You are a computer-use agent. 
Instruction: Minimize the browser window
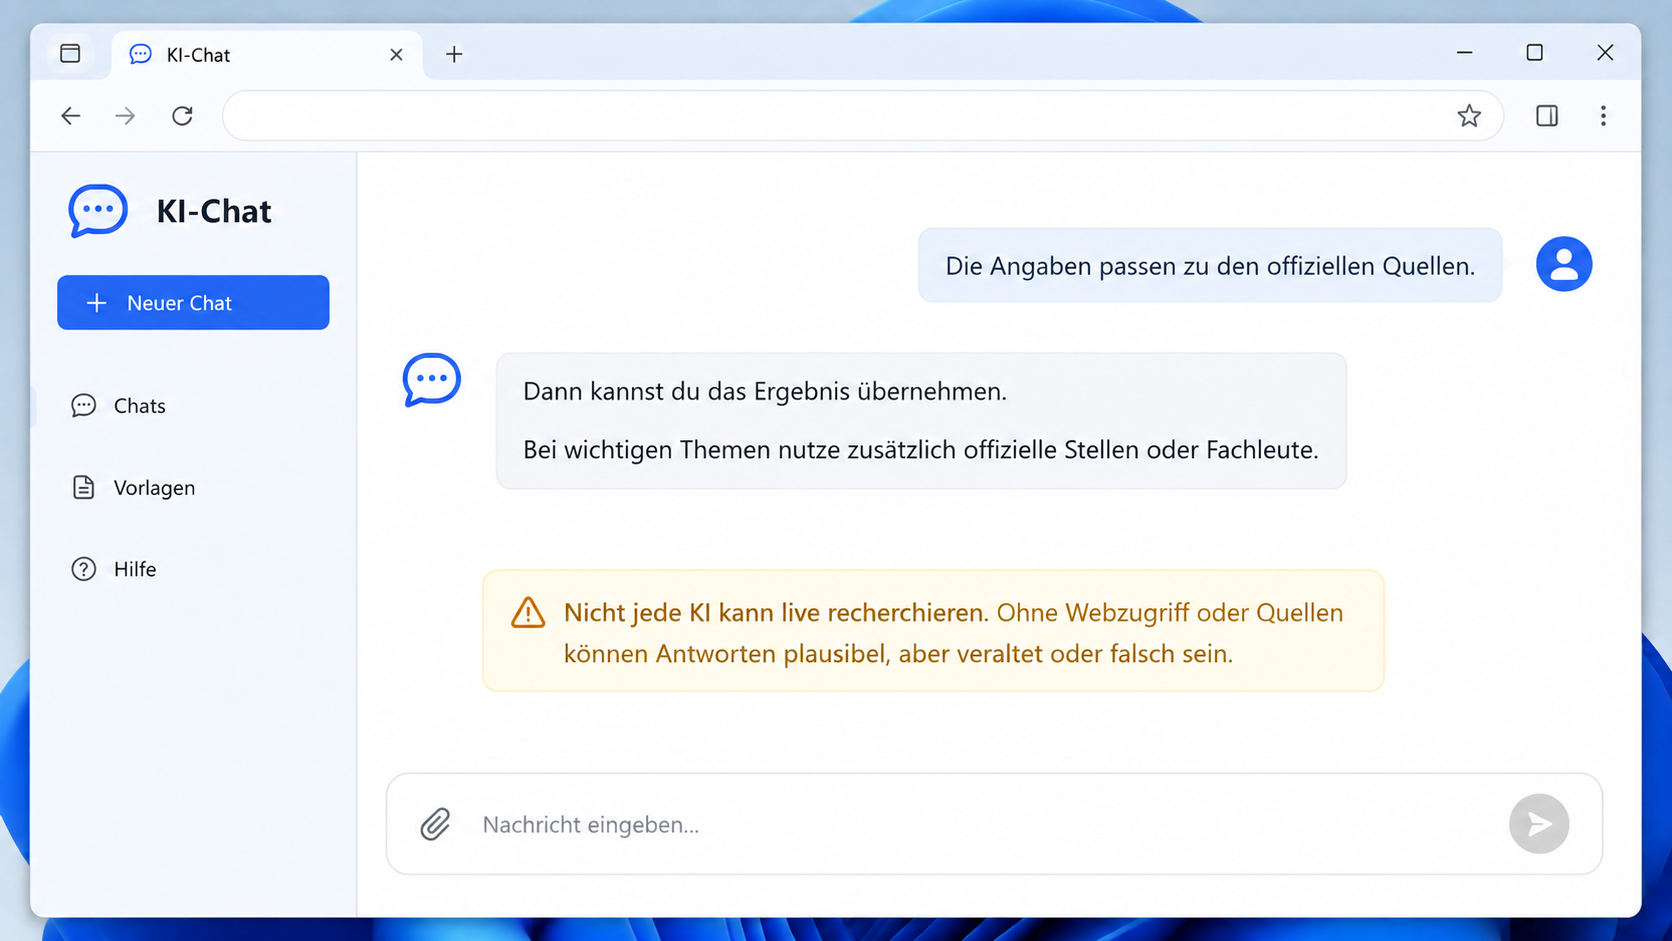pos(1465,52)
